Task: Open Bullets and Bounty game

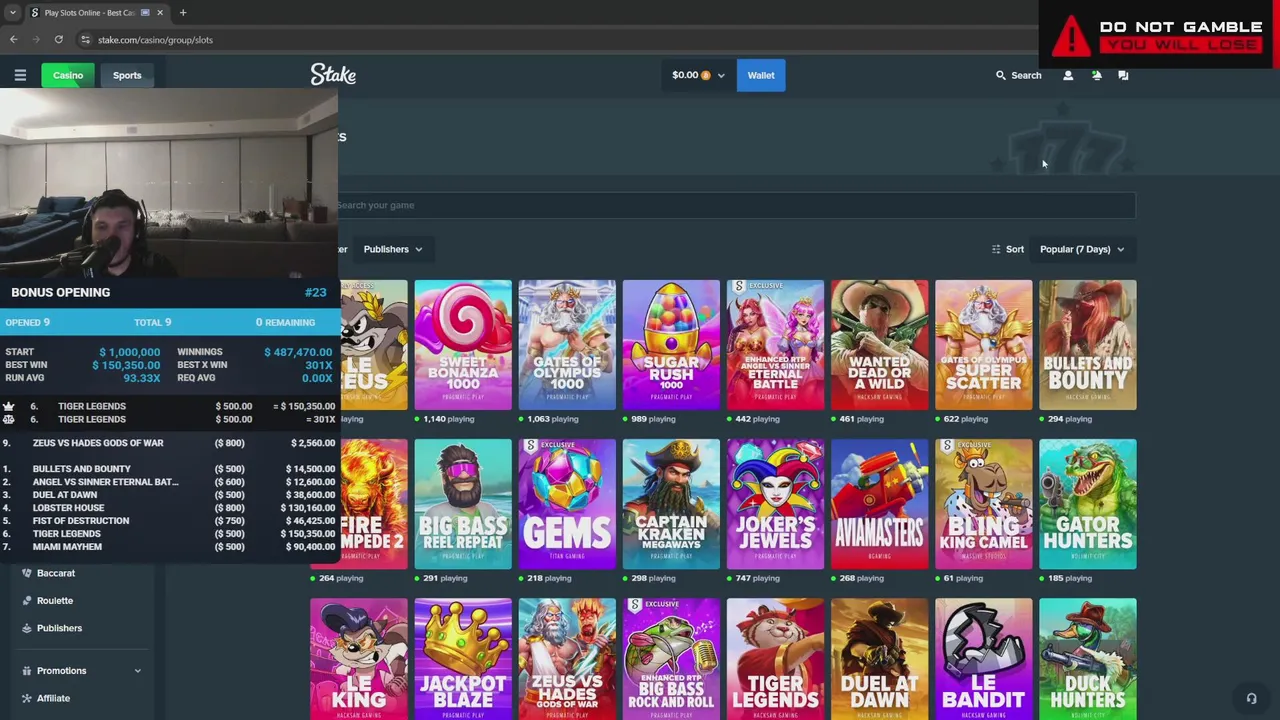Action: [x=1087, y=345]
